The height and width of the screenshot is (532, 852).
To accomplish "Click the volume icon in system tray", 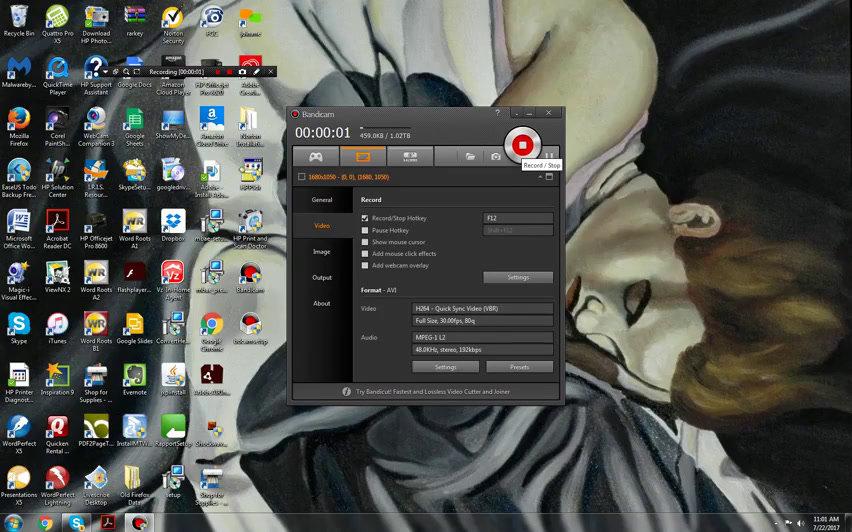I will pos(799,523).
